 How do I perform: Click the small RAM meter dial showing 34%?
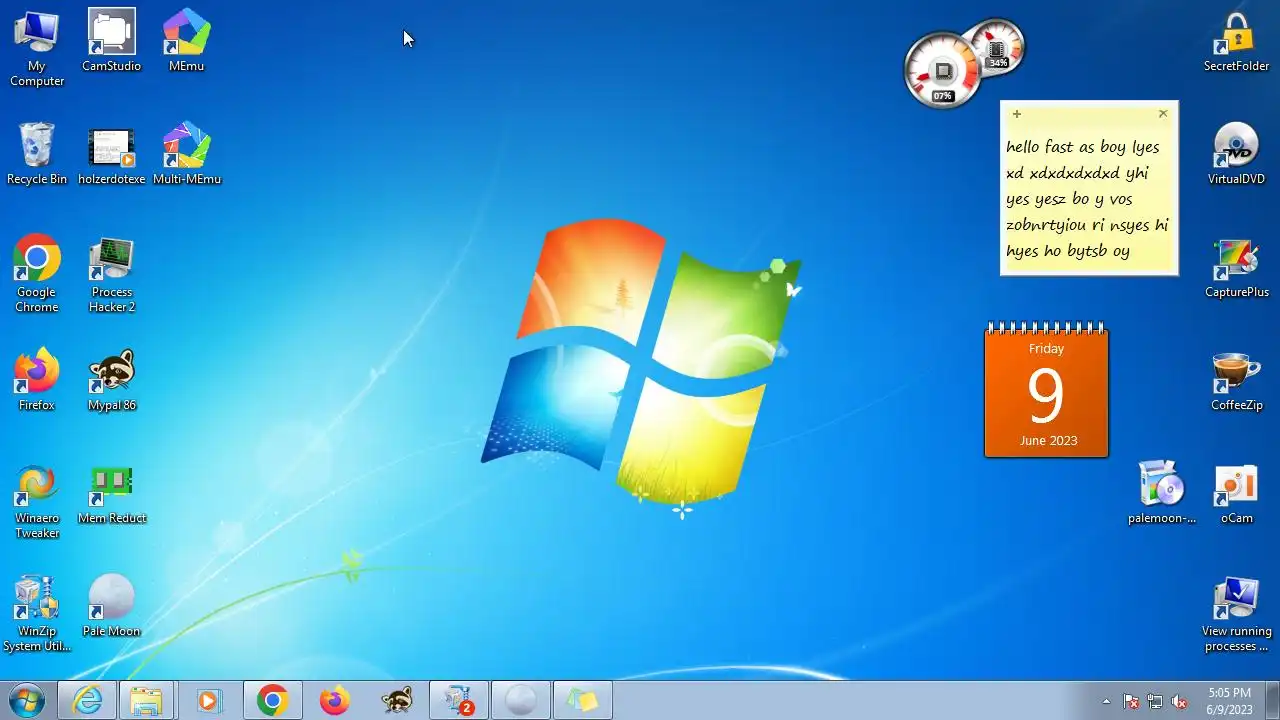tap(997, 47)
